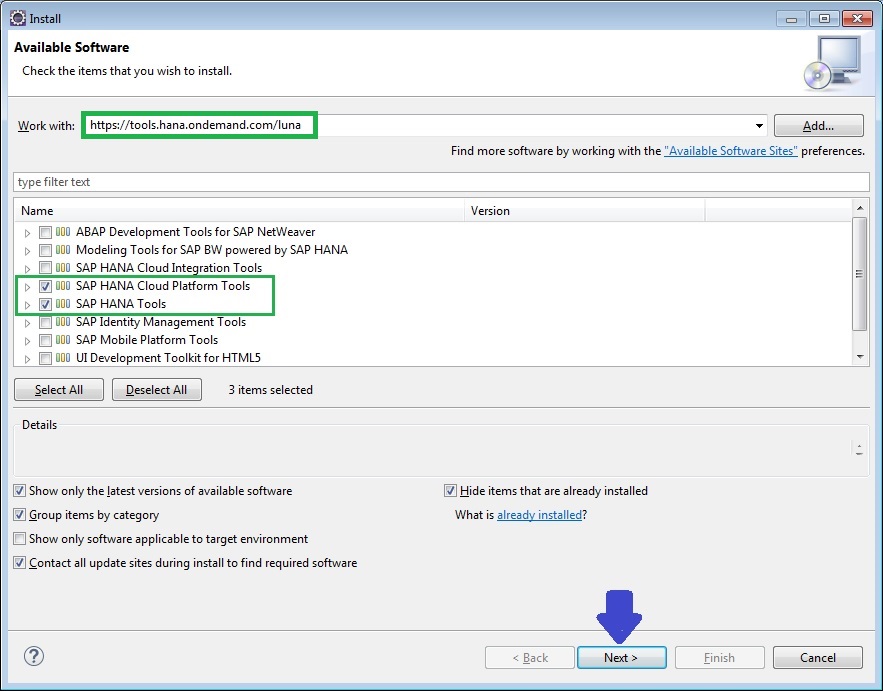Expand ABAP Development Tools tree node
Screen dimensions: 883x691
click(27, 233)
